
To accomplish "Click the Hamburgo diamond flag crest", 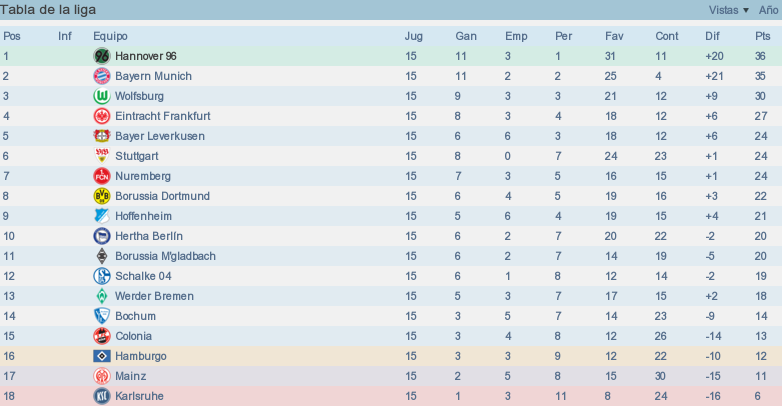I will pyautogui.click(x=102, y=356).
